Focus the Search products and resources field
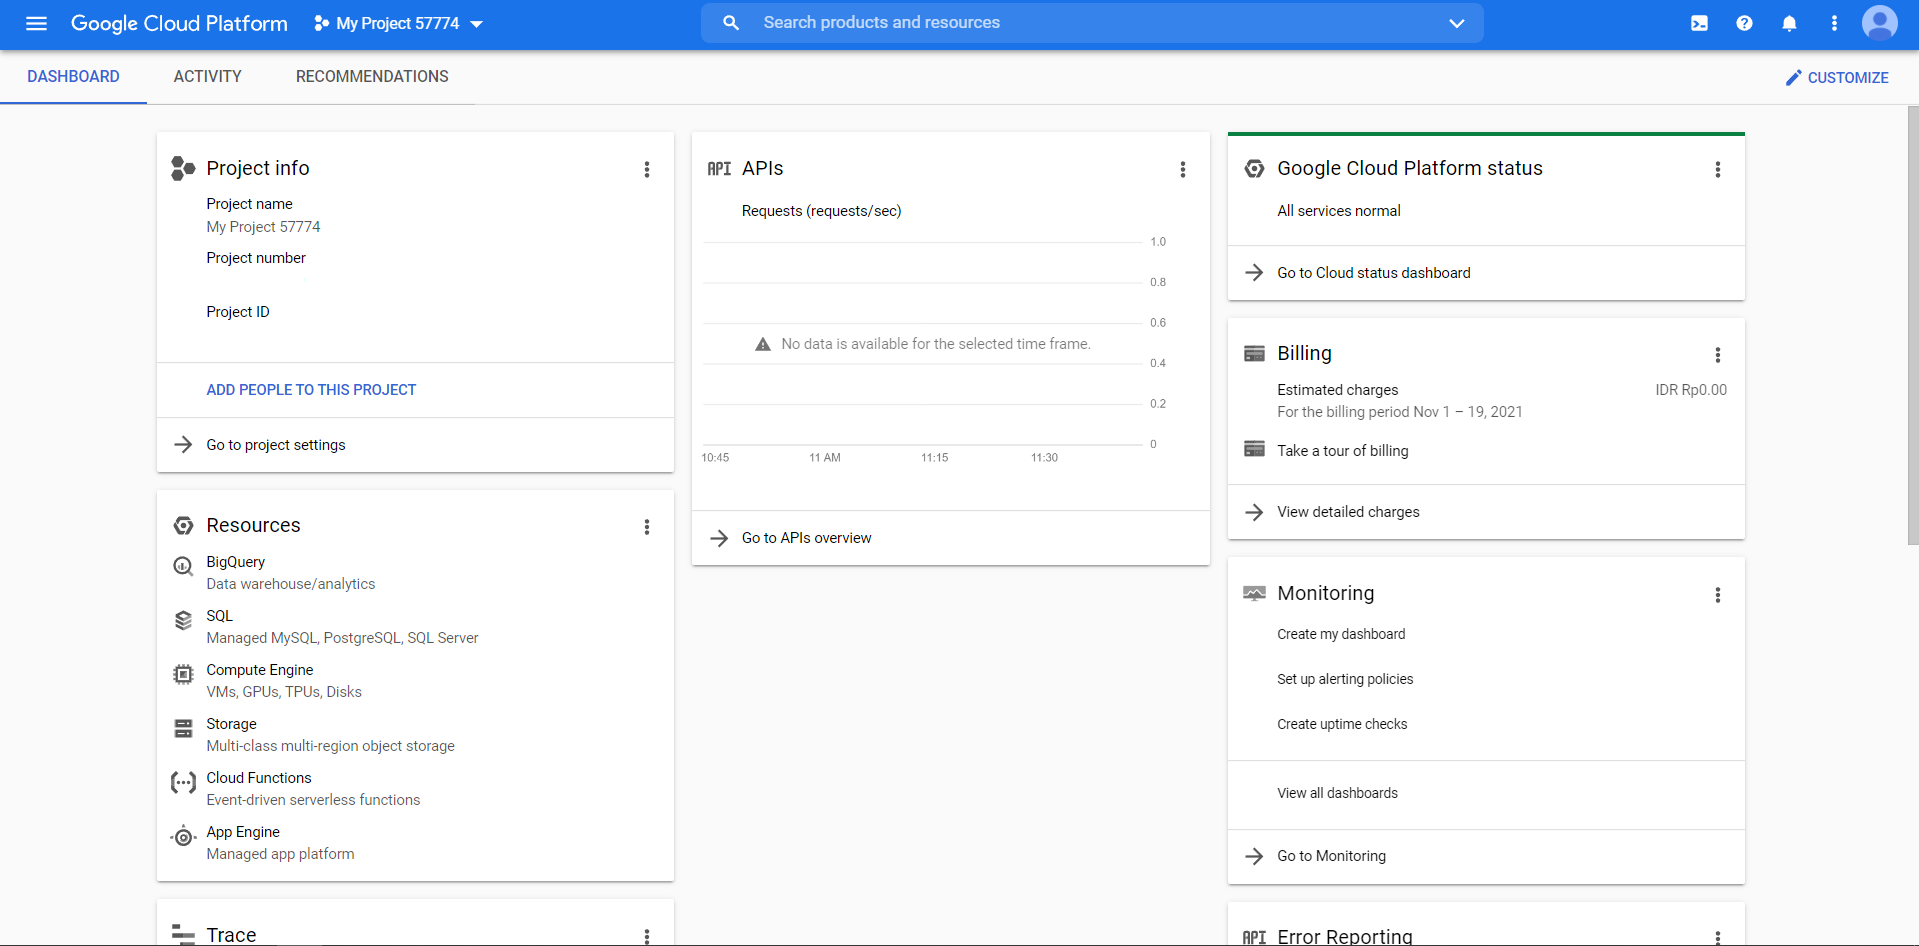 (x=1092, y=23)
